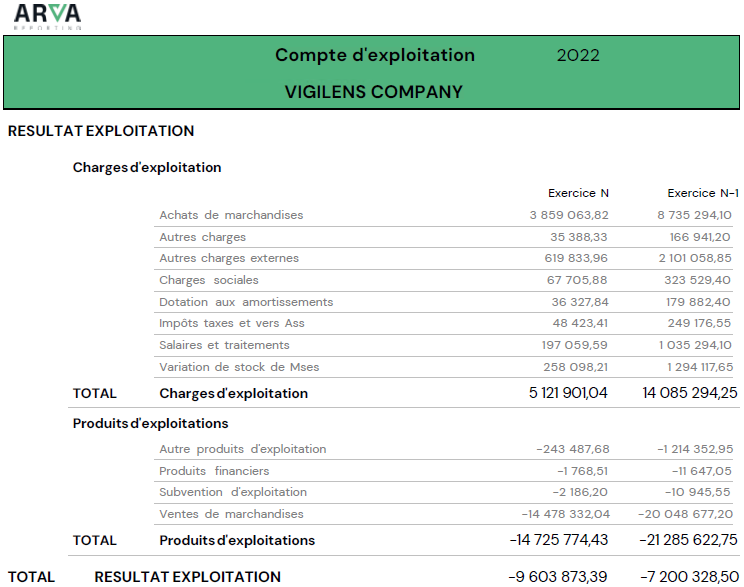The height and width of the screenshot is (587, 744).
Task: Select the VIGILENS COMPANY heading
Action: coord(373,92)
